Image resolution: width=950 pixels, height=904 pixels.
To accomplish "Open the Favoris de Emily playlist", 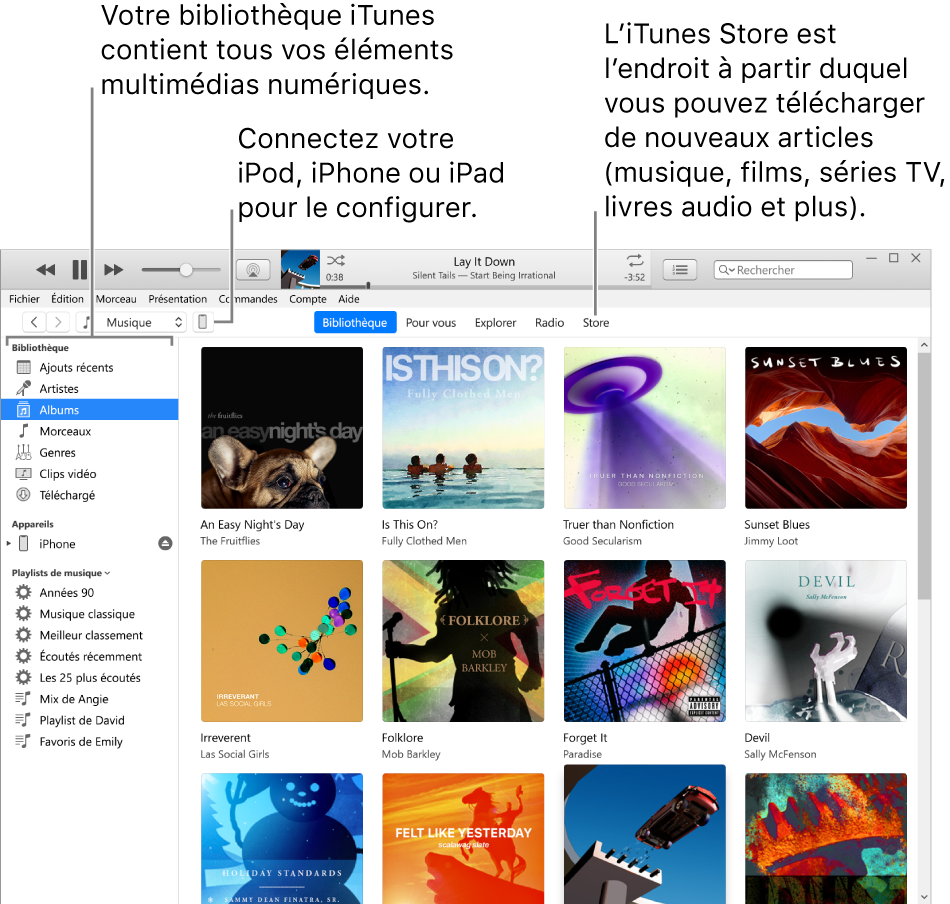I will pos(90,741).
